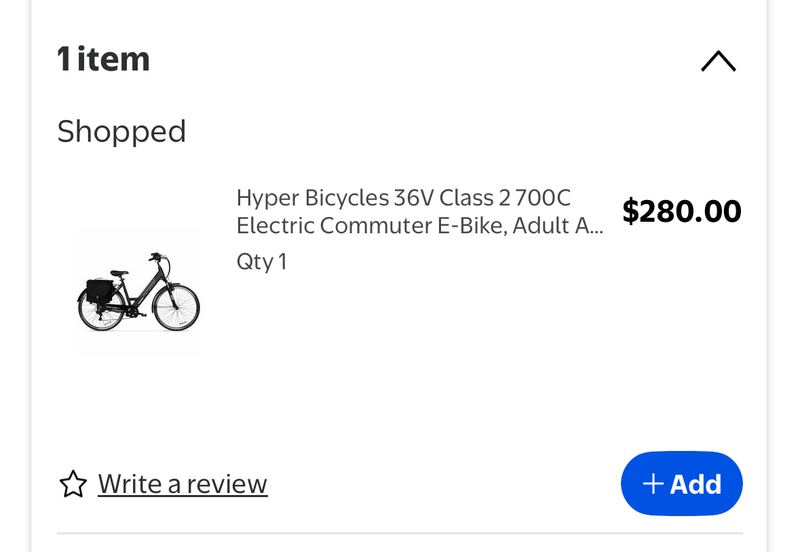Click the Qty 1 label
The image size is (800, 552).
pyautogui.click(x=262, y=262)
